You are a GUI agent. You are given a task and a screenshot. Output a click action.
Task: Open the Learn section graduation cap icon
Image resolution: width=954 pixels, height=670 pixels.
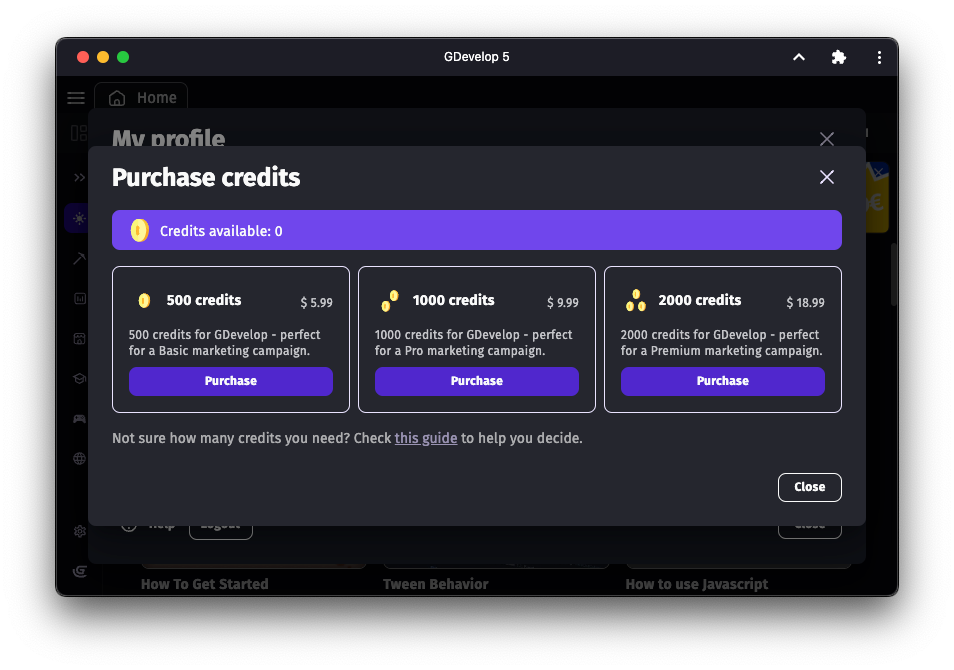click(x=79, y=378)
